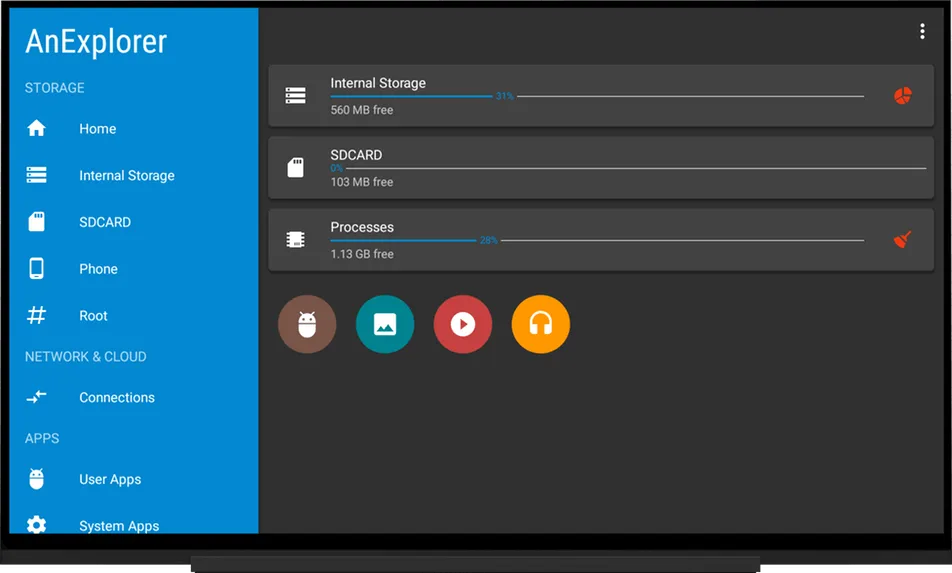952x573 pixels.
Task: Click the 0% usage label on SDCARD
Action: (337, 168)
